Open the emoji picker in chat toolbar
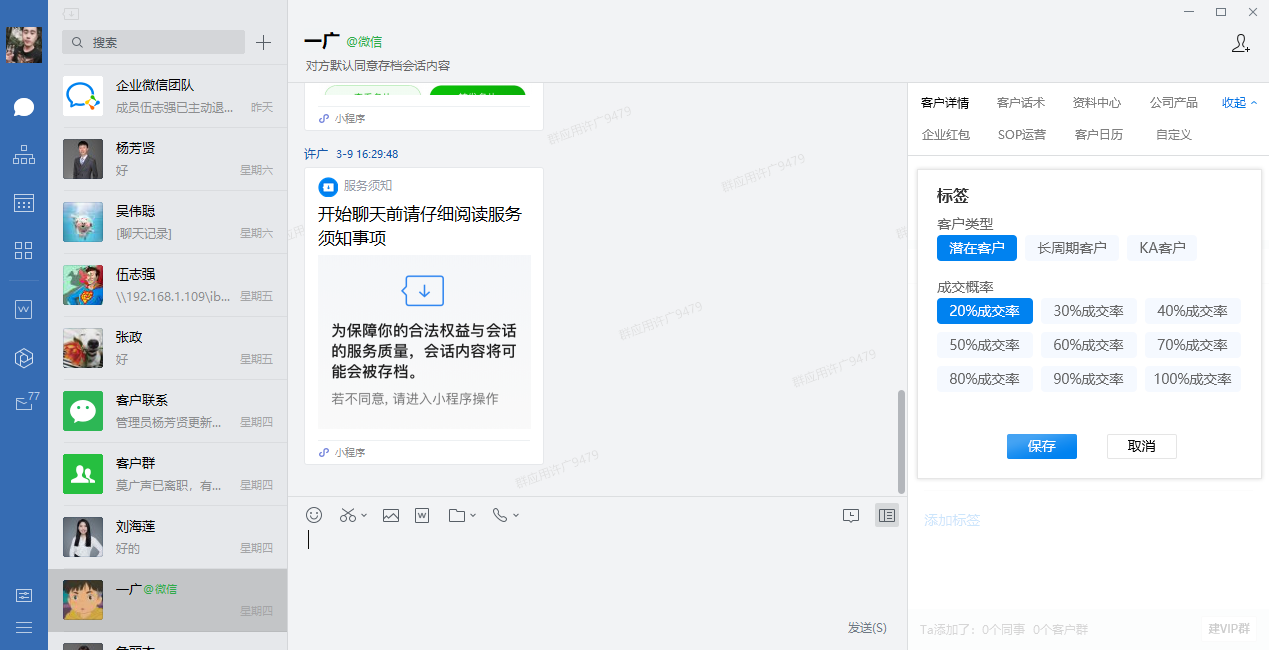1269x650 pixels. tap(314, 515)
